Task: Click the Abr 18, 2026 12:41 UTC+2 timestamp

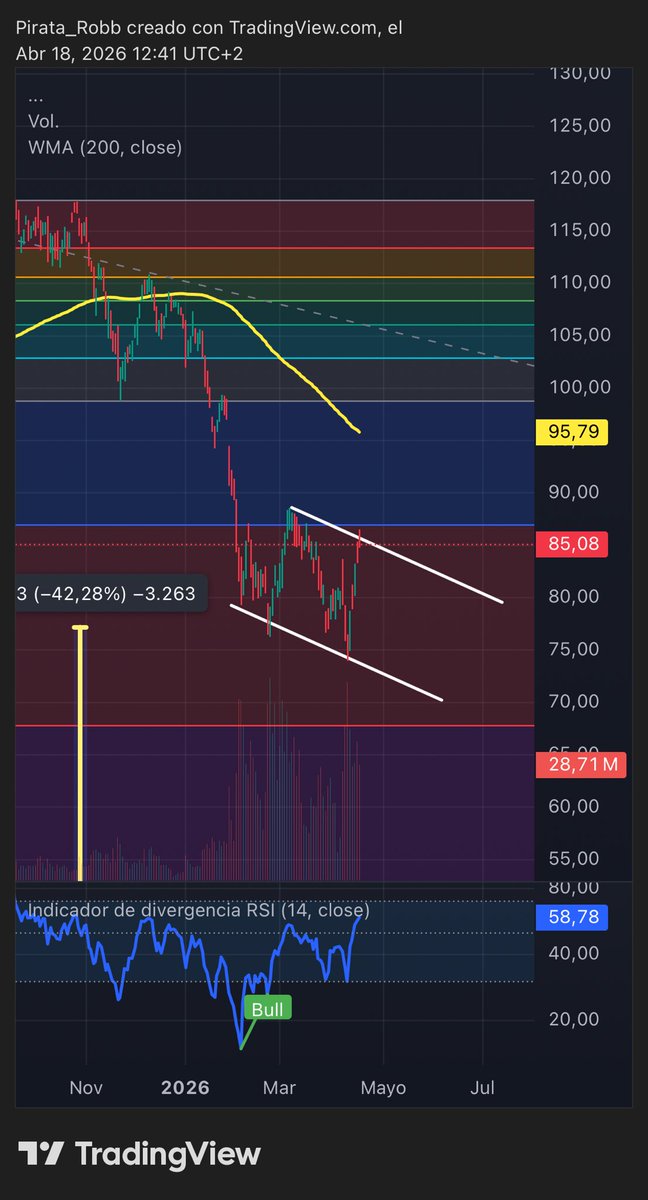Action: [128, 54]
